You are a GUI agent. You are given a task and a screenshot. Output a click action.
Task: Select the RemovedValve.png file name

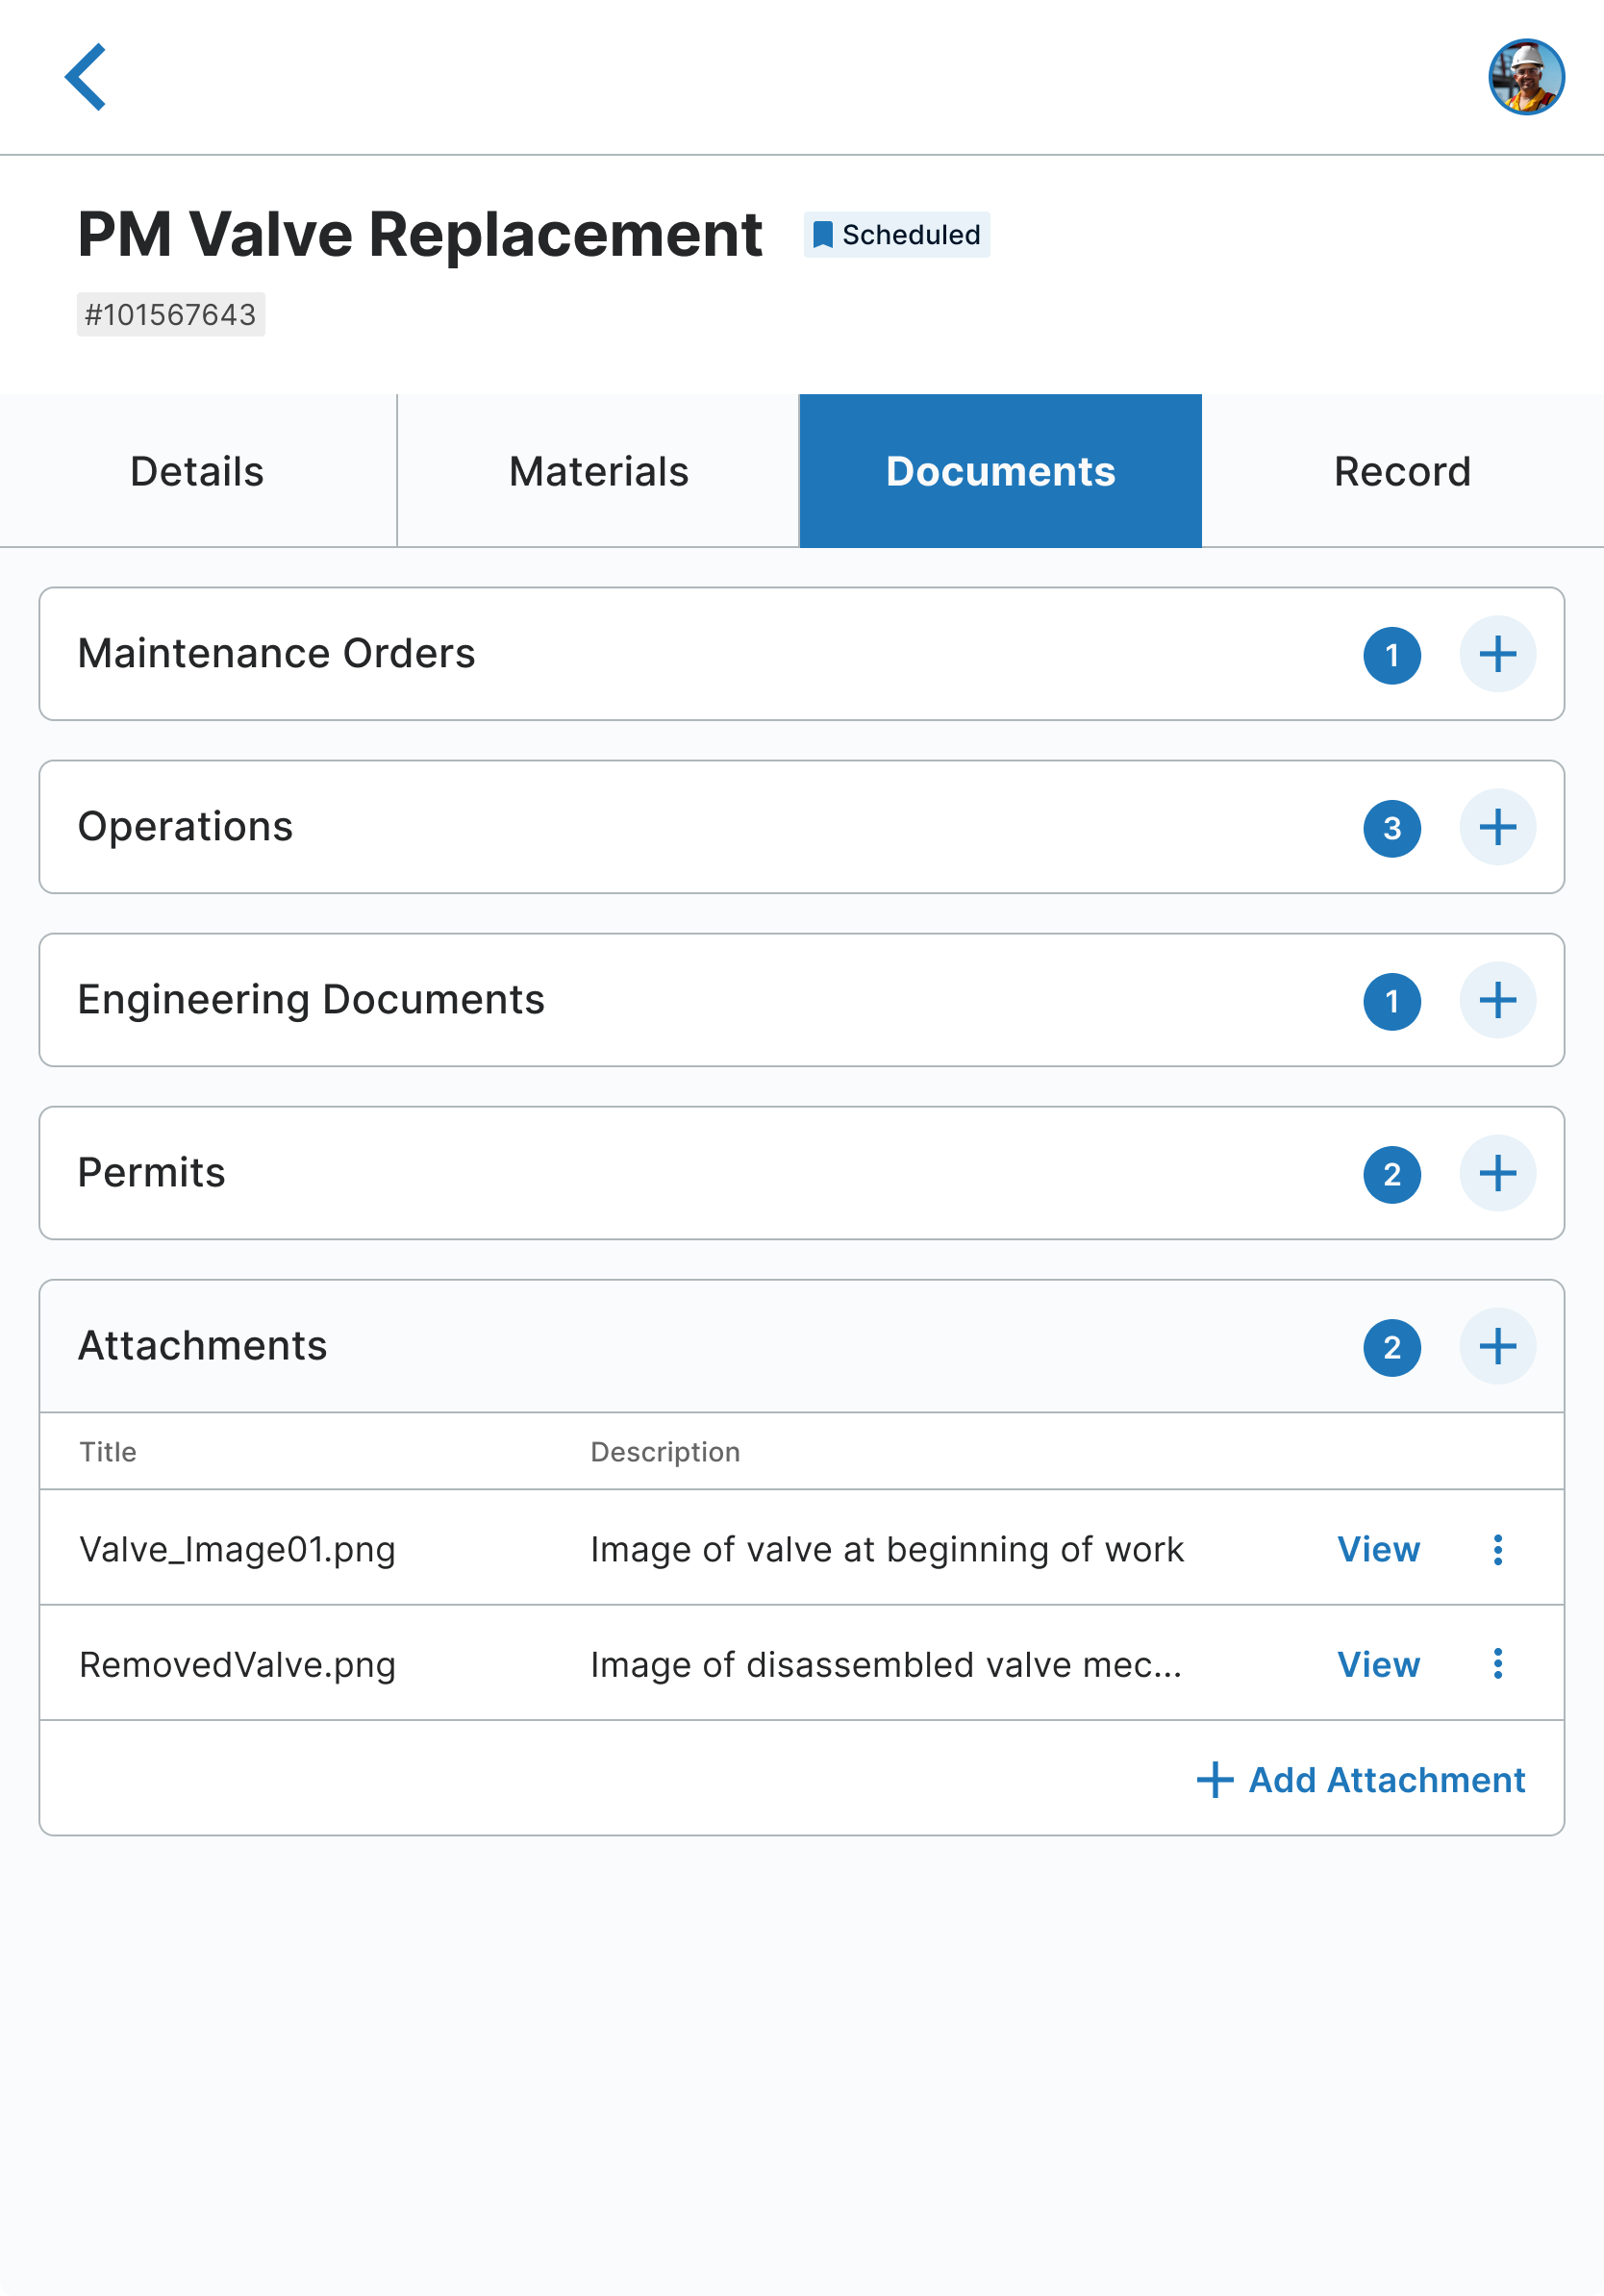[238, 1664]
